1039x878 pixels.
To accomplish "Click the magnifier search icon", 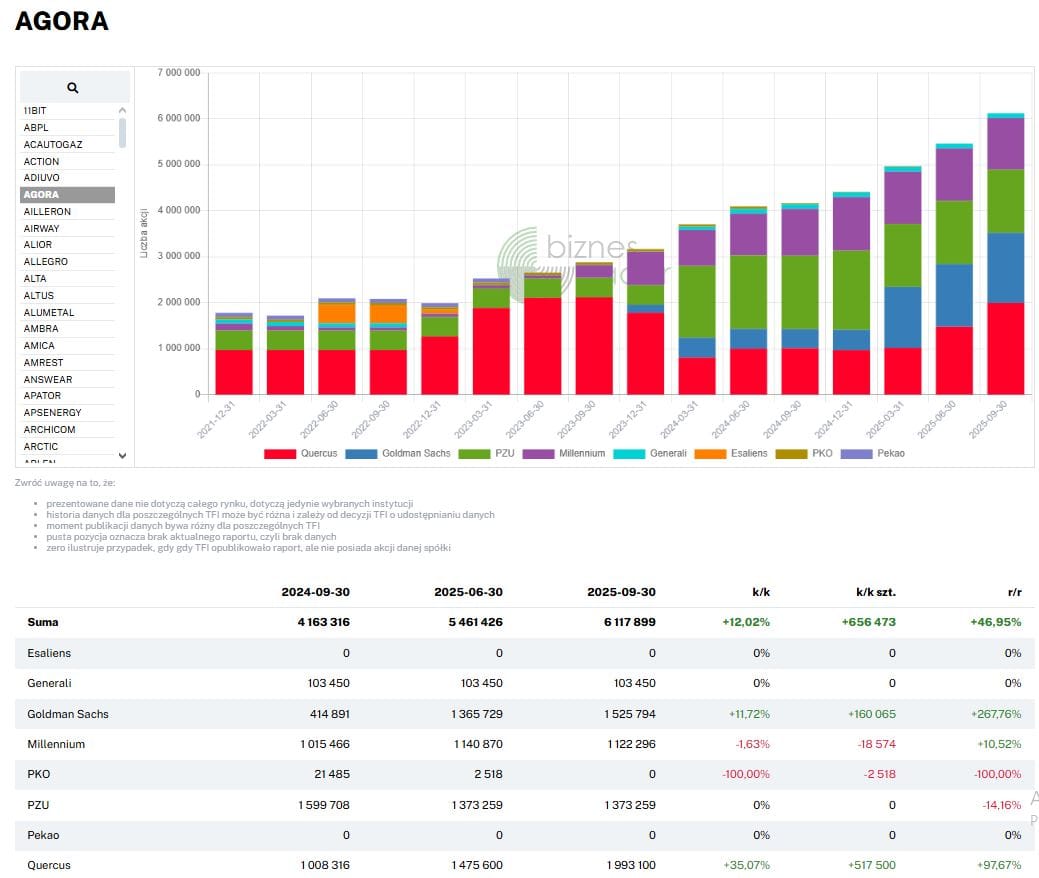I will click(73, 87).
